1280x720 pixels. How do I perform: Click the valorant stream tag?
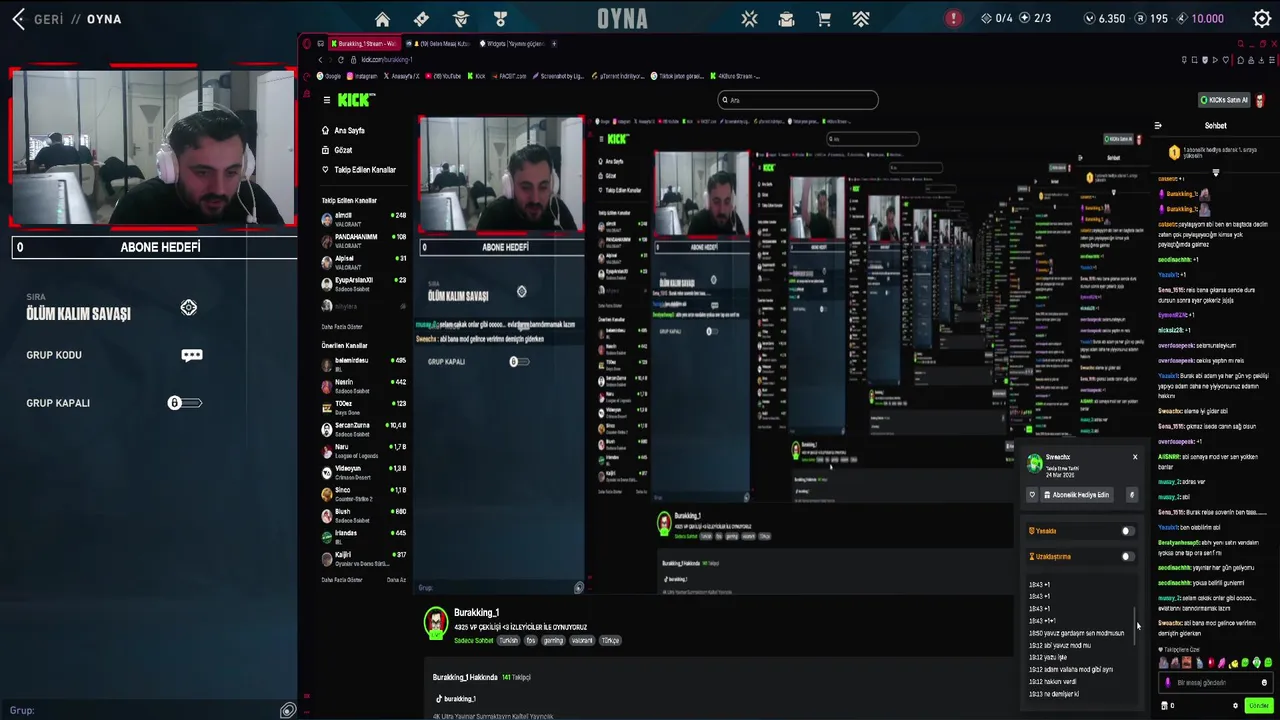click(x=581, y=640)
